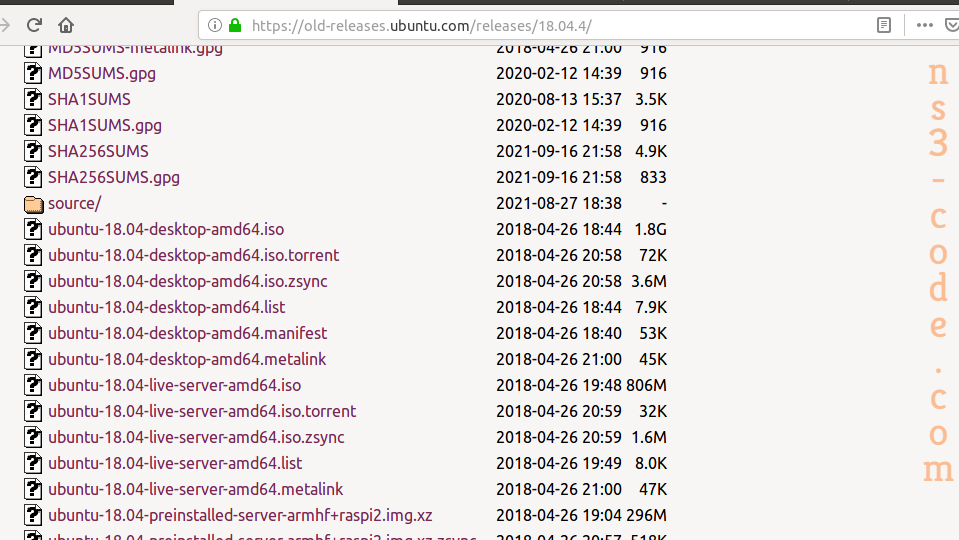959x540 pixels.
Task: Click the file icon beside SHA1SUMS.gpg
Action: pos(33,125)
